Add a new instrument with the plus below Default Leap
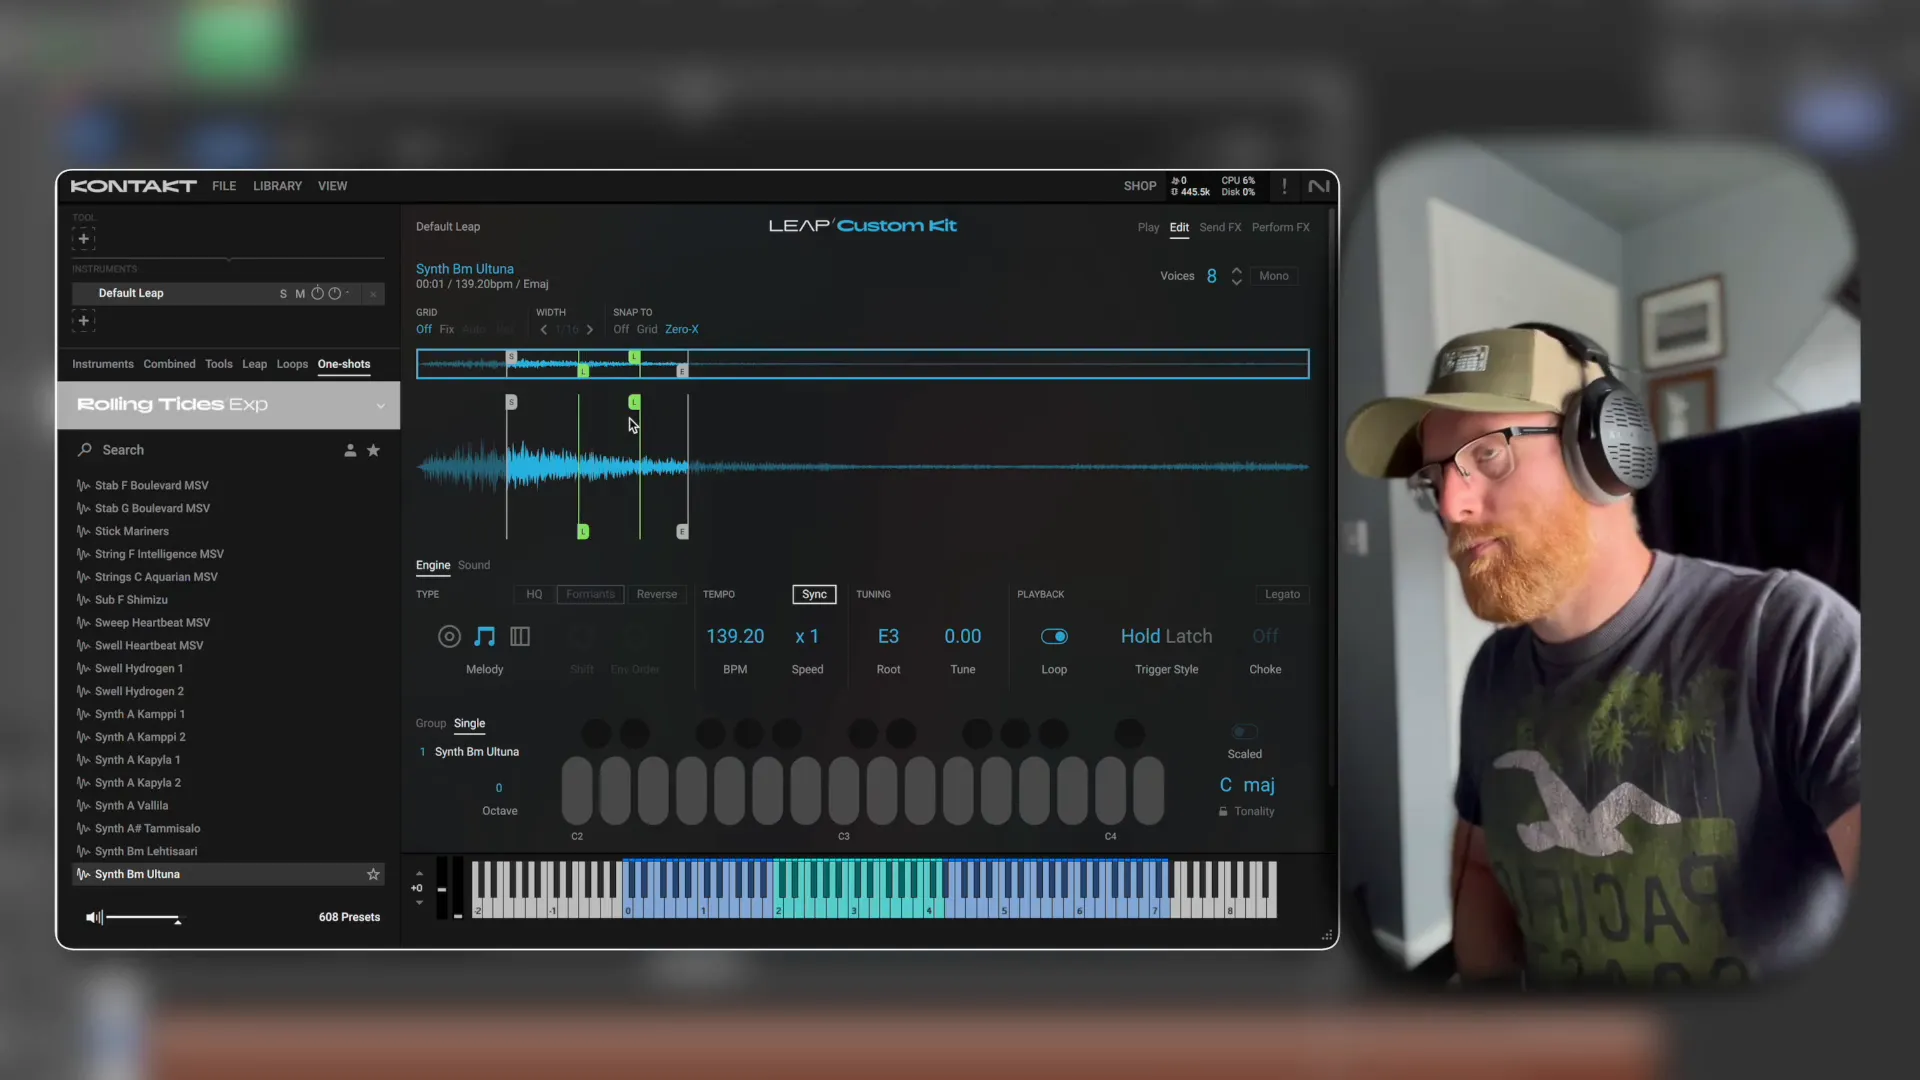The height and width of the screenshot is (1080, 1920). pos(84,321)
